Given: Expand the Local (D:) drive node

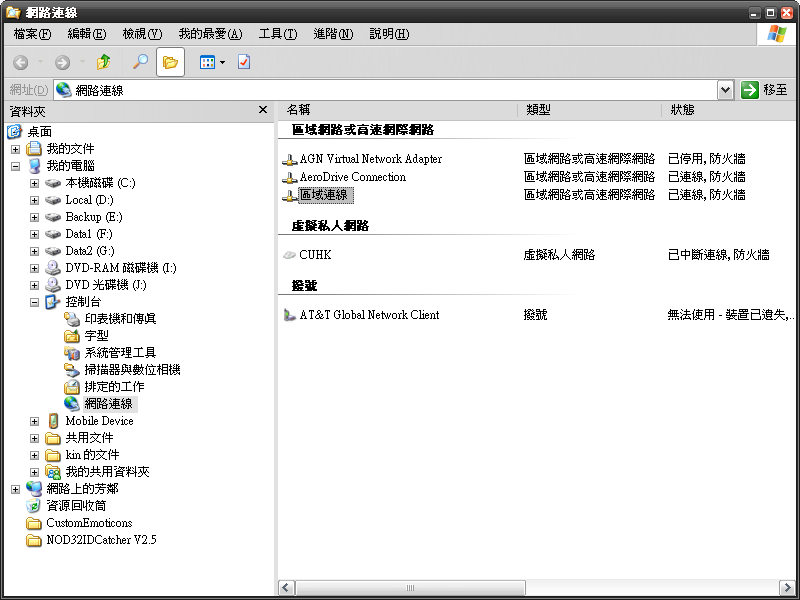Looking at the screenshot, I should (x=35, y=200).
